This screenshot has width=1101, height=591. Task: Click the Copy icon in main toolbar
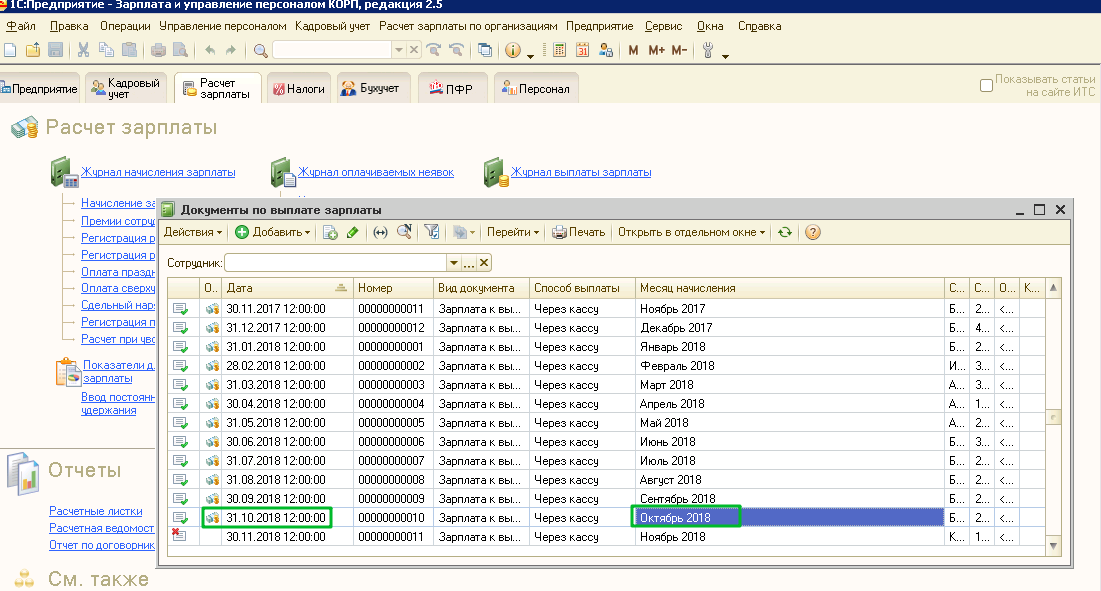point(106,50)
